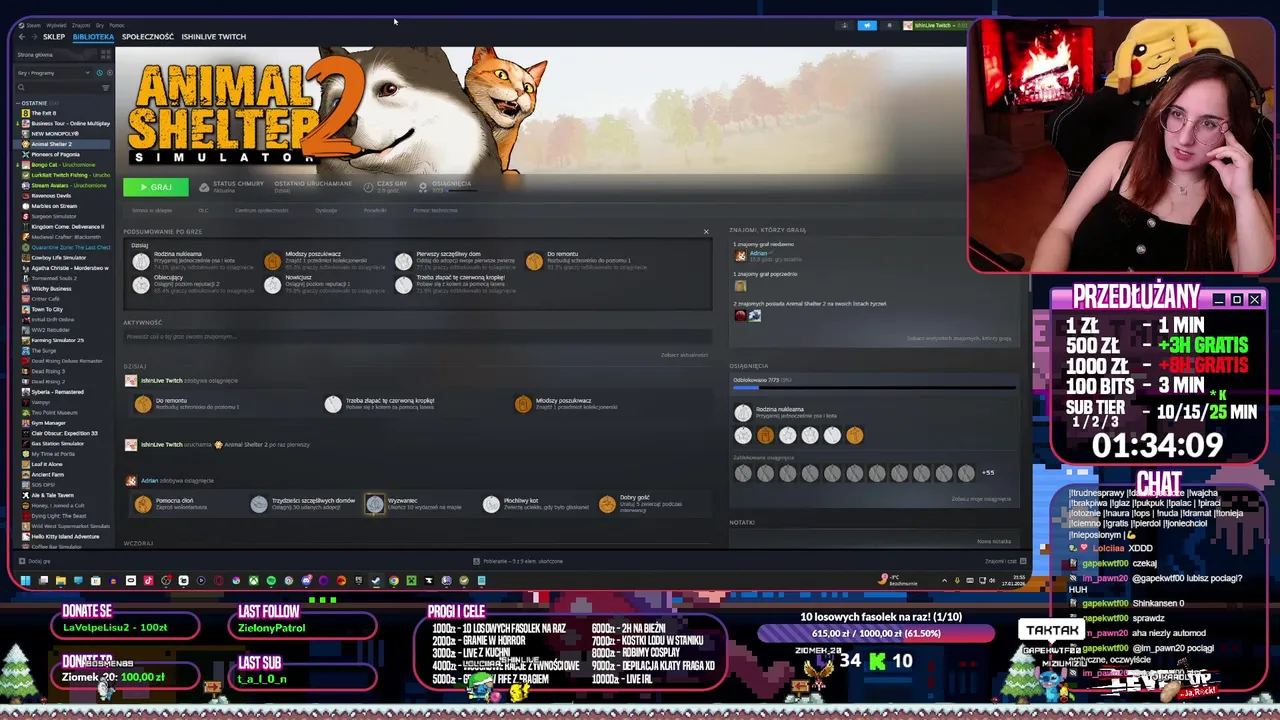Click the ready-to-play filter icon
Viewport: 1280px width, 720px height.
pyautogui.click(x=110, y=73)
